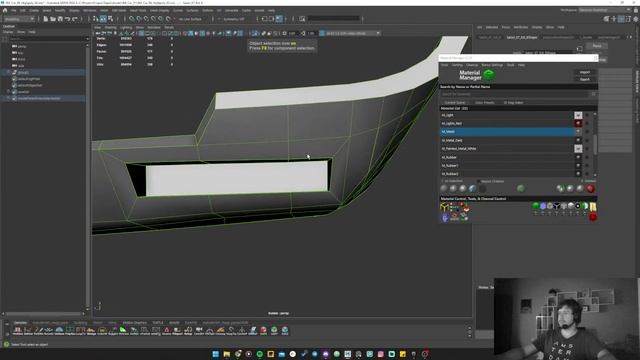Click the first icon on the Maya shelf
Screen dimensions: 640x360
(17, 330)
